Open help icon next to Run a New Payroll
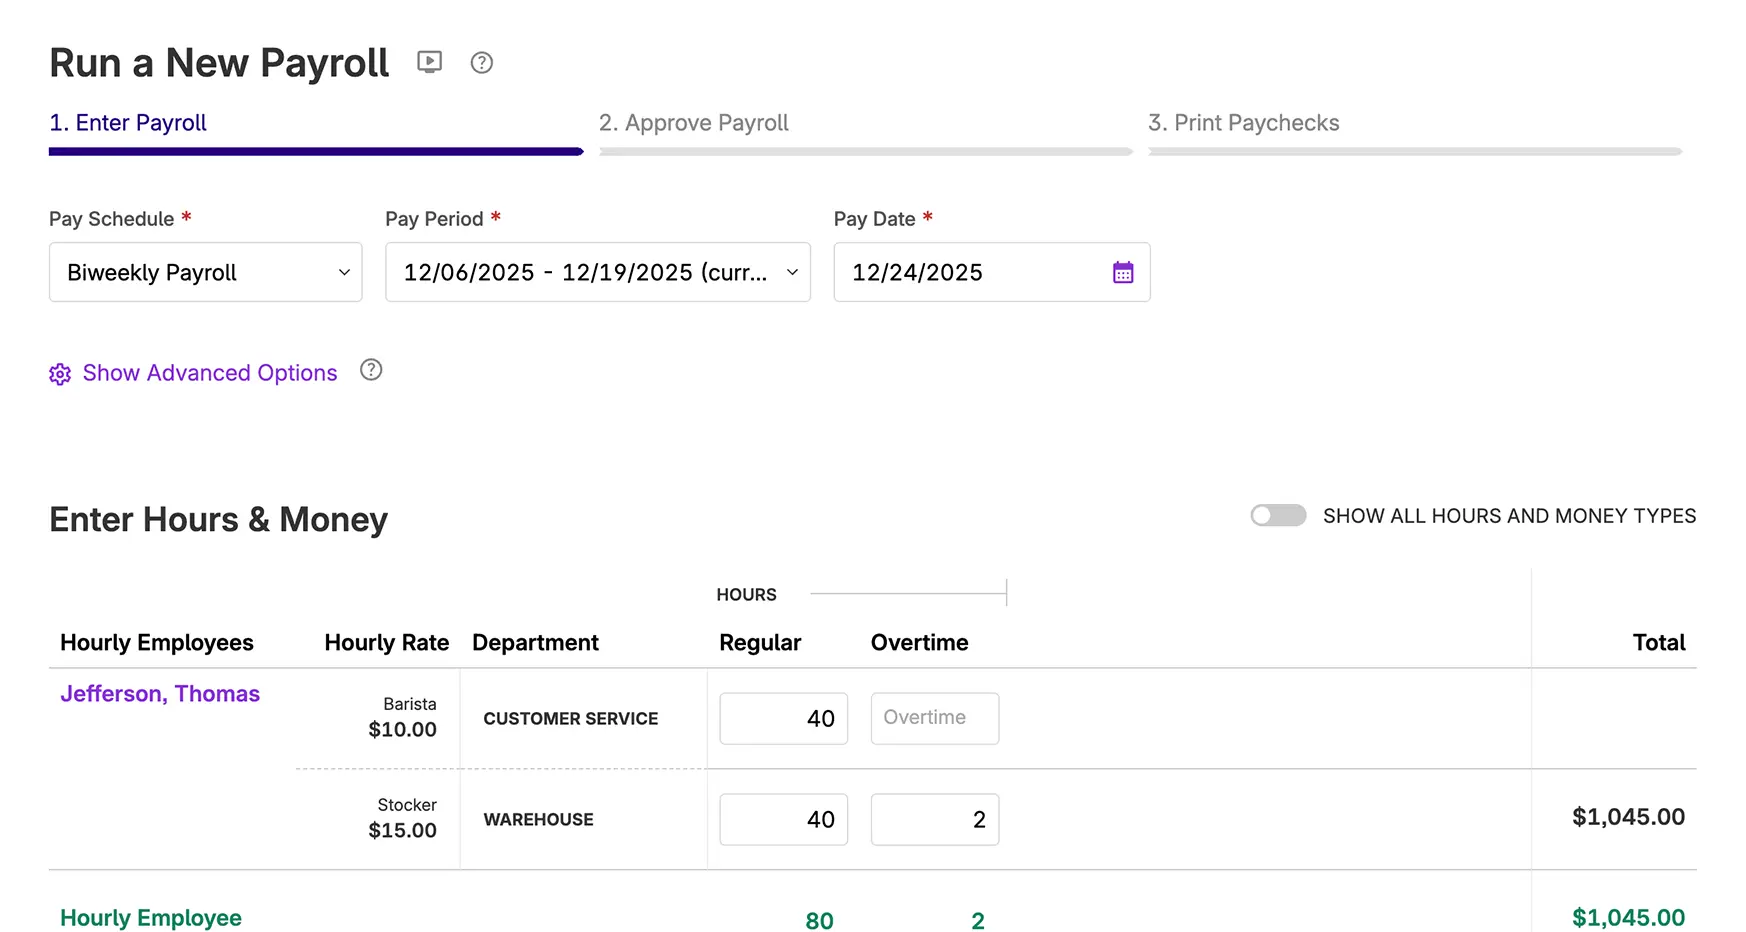 [x=481, y=63]
